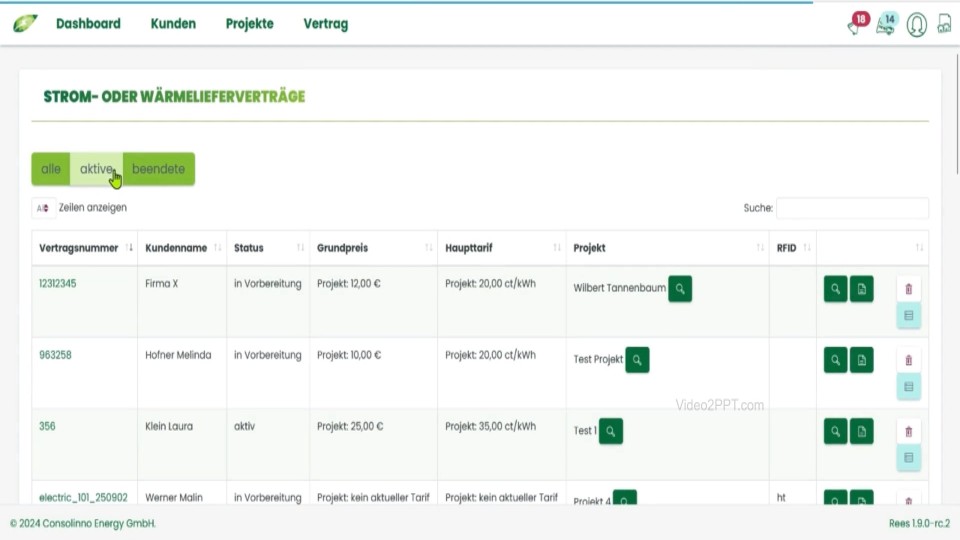Open the Kunden menu
The image size is (960, 540).
(x=173, y=24)
